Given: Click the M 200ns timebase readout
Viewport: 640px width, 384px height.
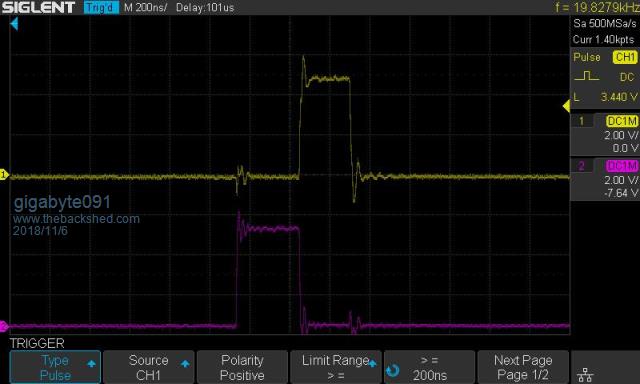Looking at the screenshot, I should point(145,7).
